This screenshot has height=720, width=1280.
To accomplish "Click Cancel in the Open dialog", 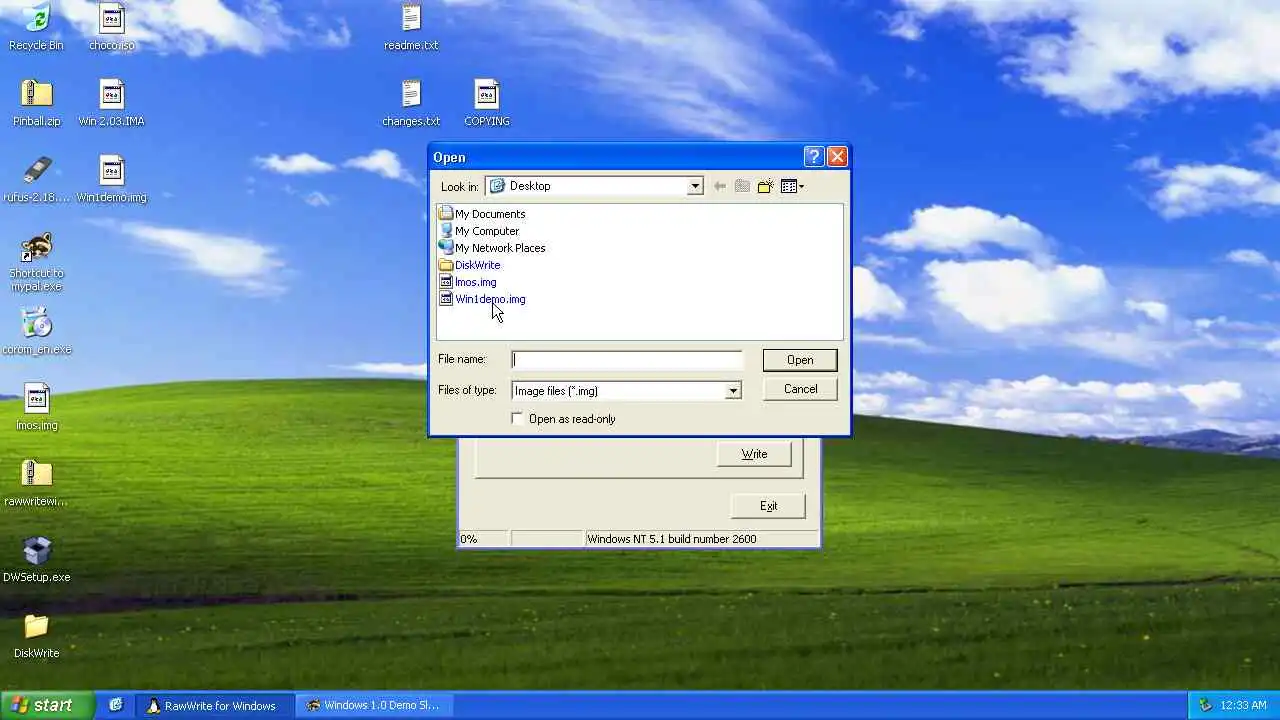I will [800, 389].
